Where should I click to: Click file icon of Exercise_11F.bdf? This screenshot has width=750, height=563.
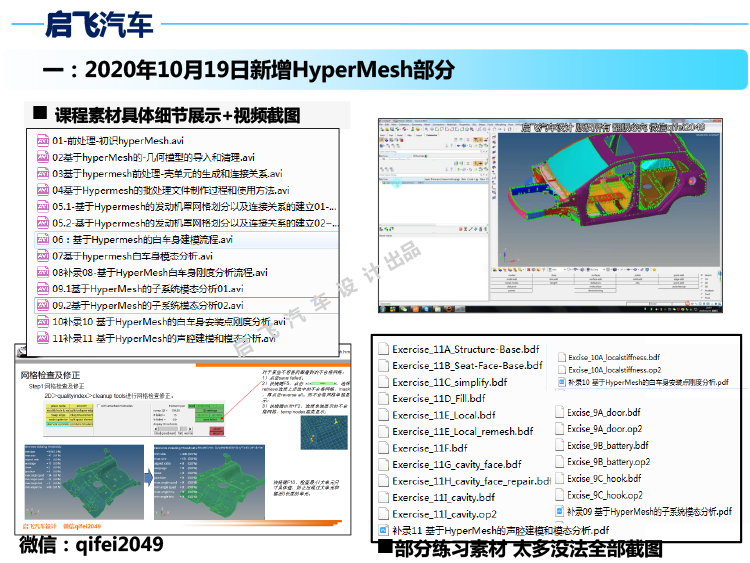(x=383, y=448)
